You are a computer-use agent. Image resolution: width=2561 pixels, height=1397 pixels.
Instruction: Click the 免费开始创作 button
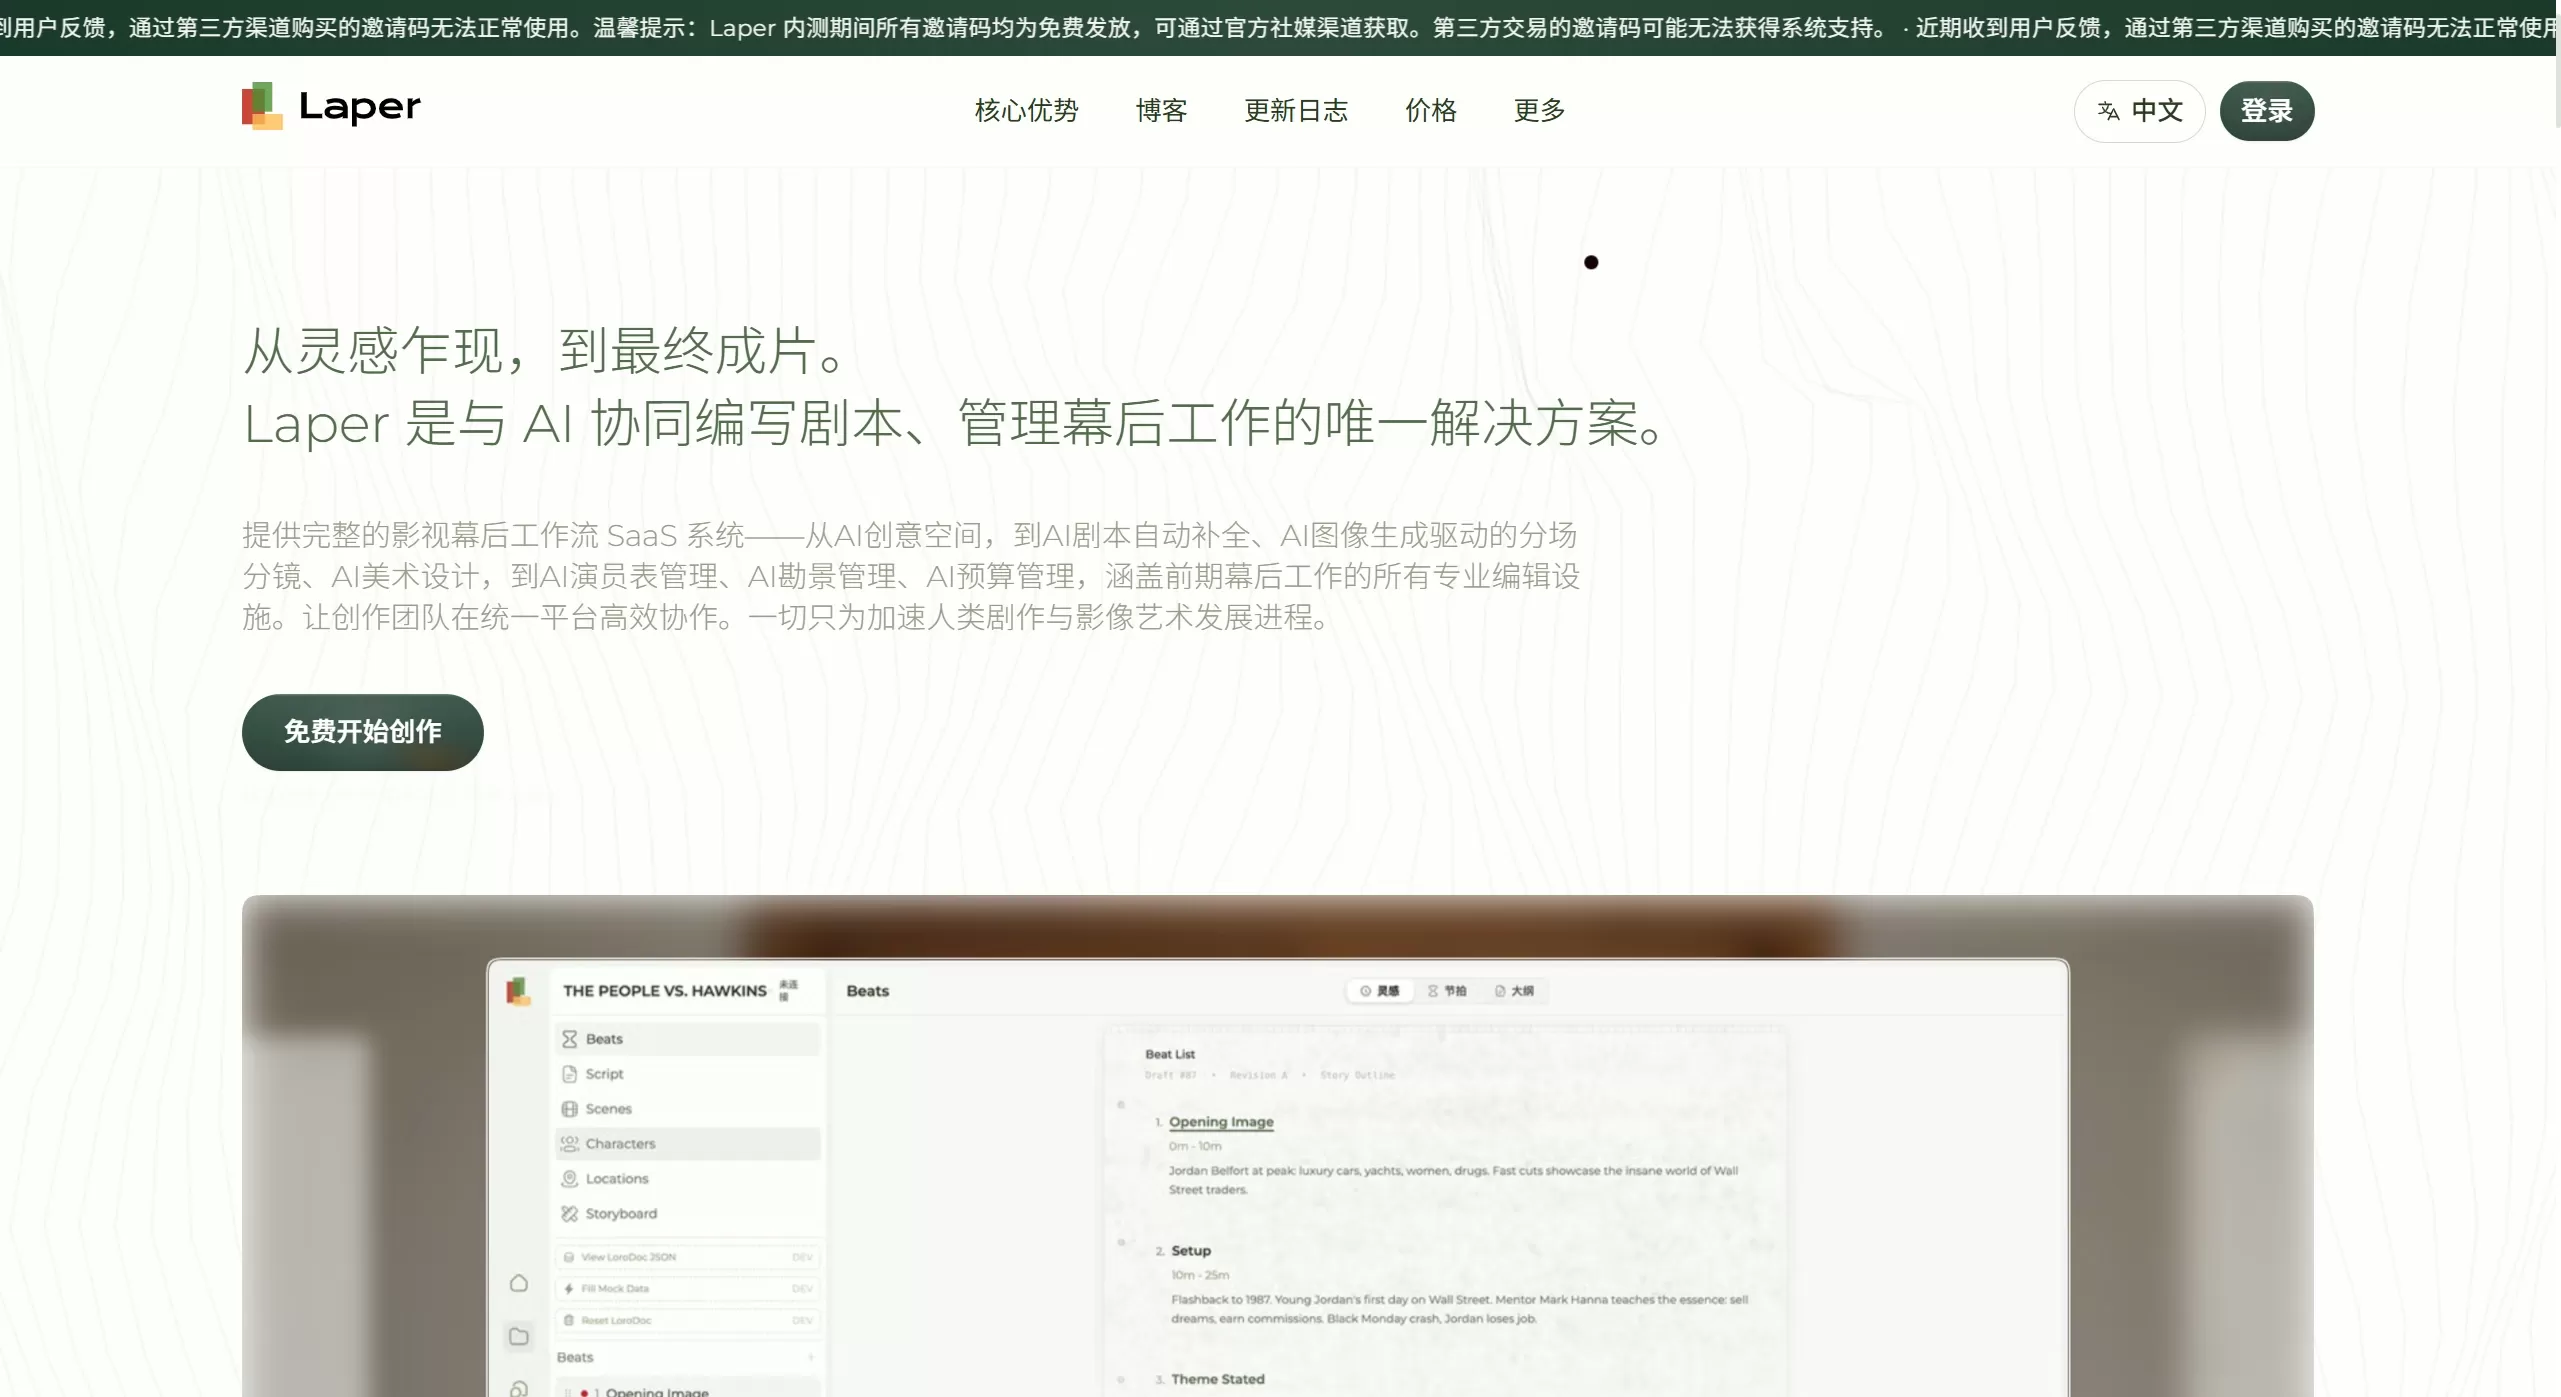tap(362, 732)
